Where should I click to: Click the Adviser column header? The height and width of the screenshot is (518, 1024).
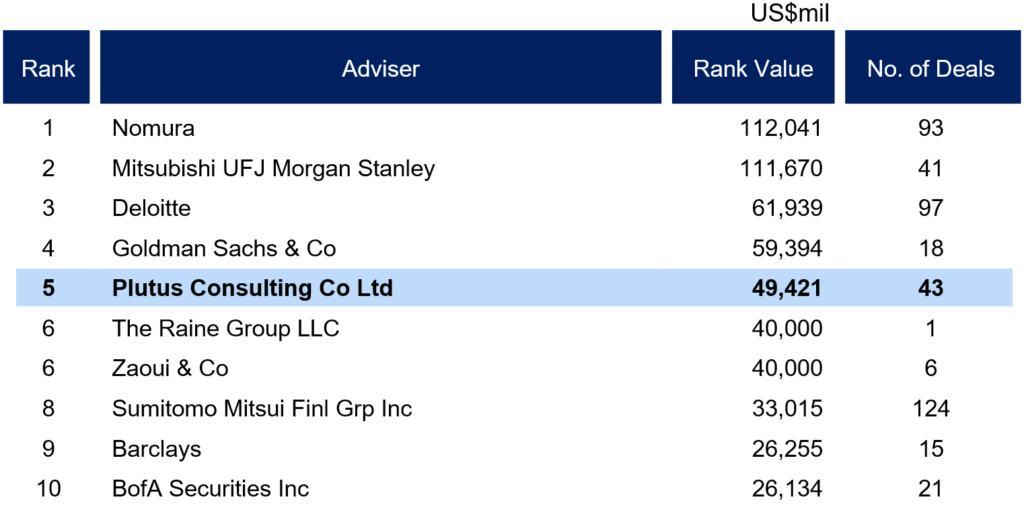click(x=381, y=67)
